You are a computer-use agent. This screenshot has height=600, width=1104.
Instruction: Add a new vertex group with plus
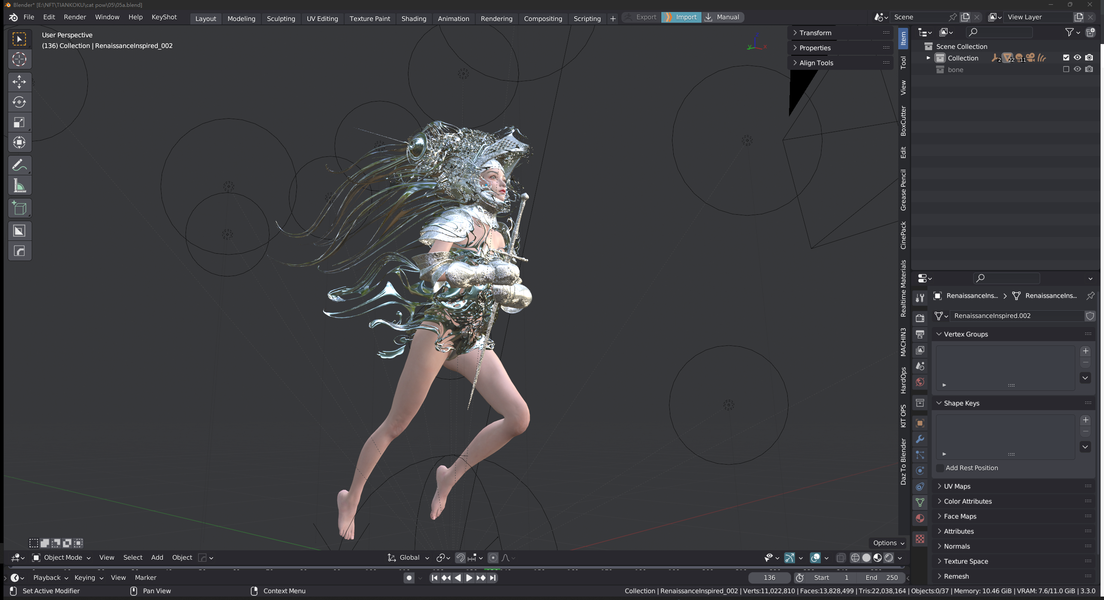point(1085,351)
